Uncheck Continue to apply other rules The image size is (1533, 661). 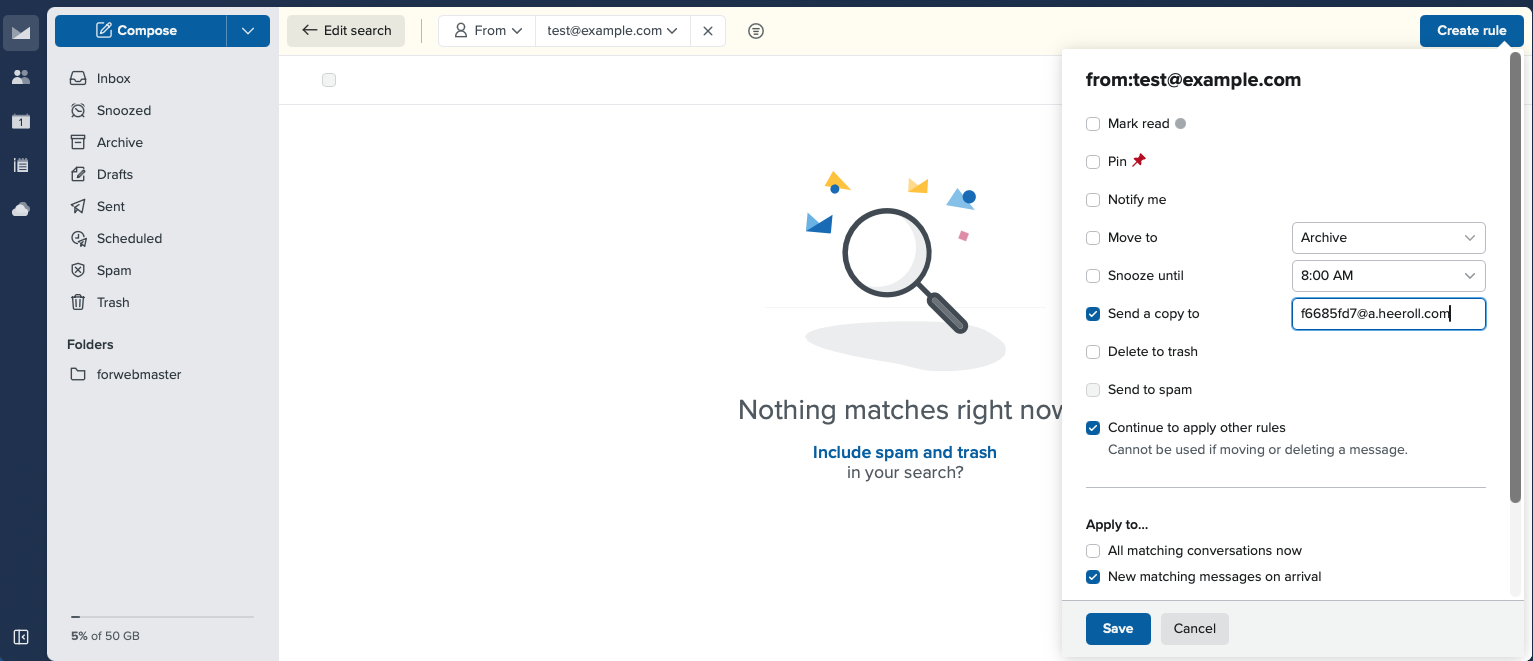pos(1093,427)
